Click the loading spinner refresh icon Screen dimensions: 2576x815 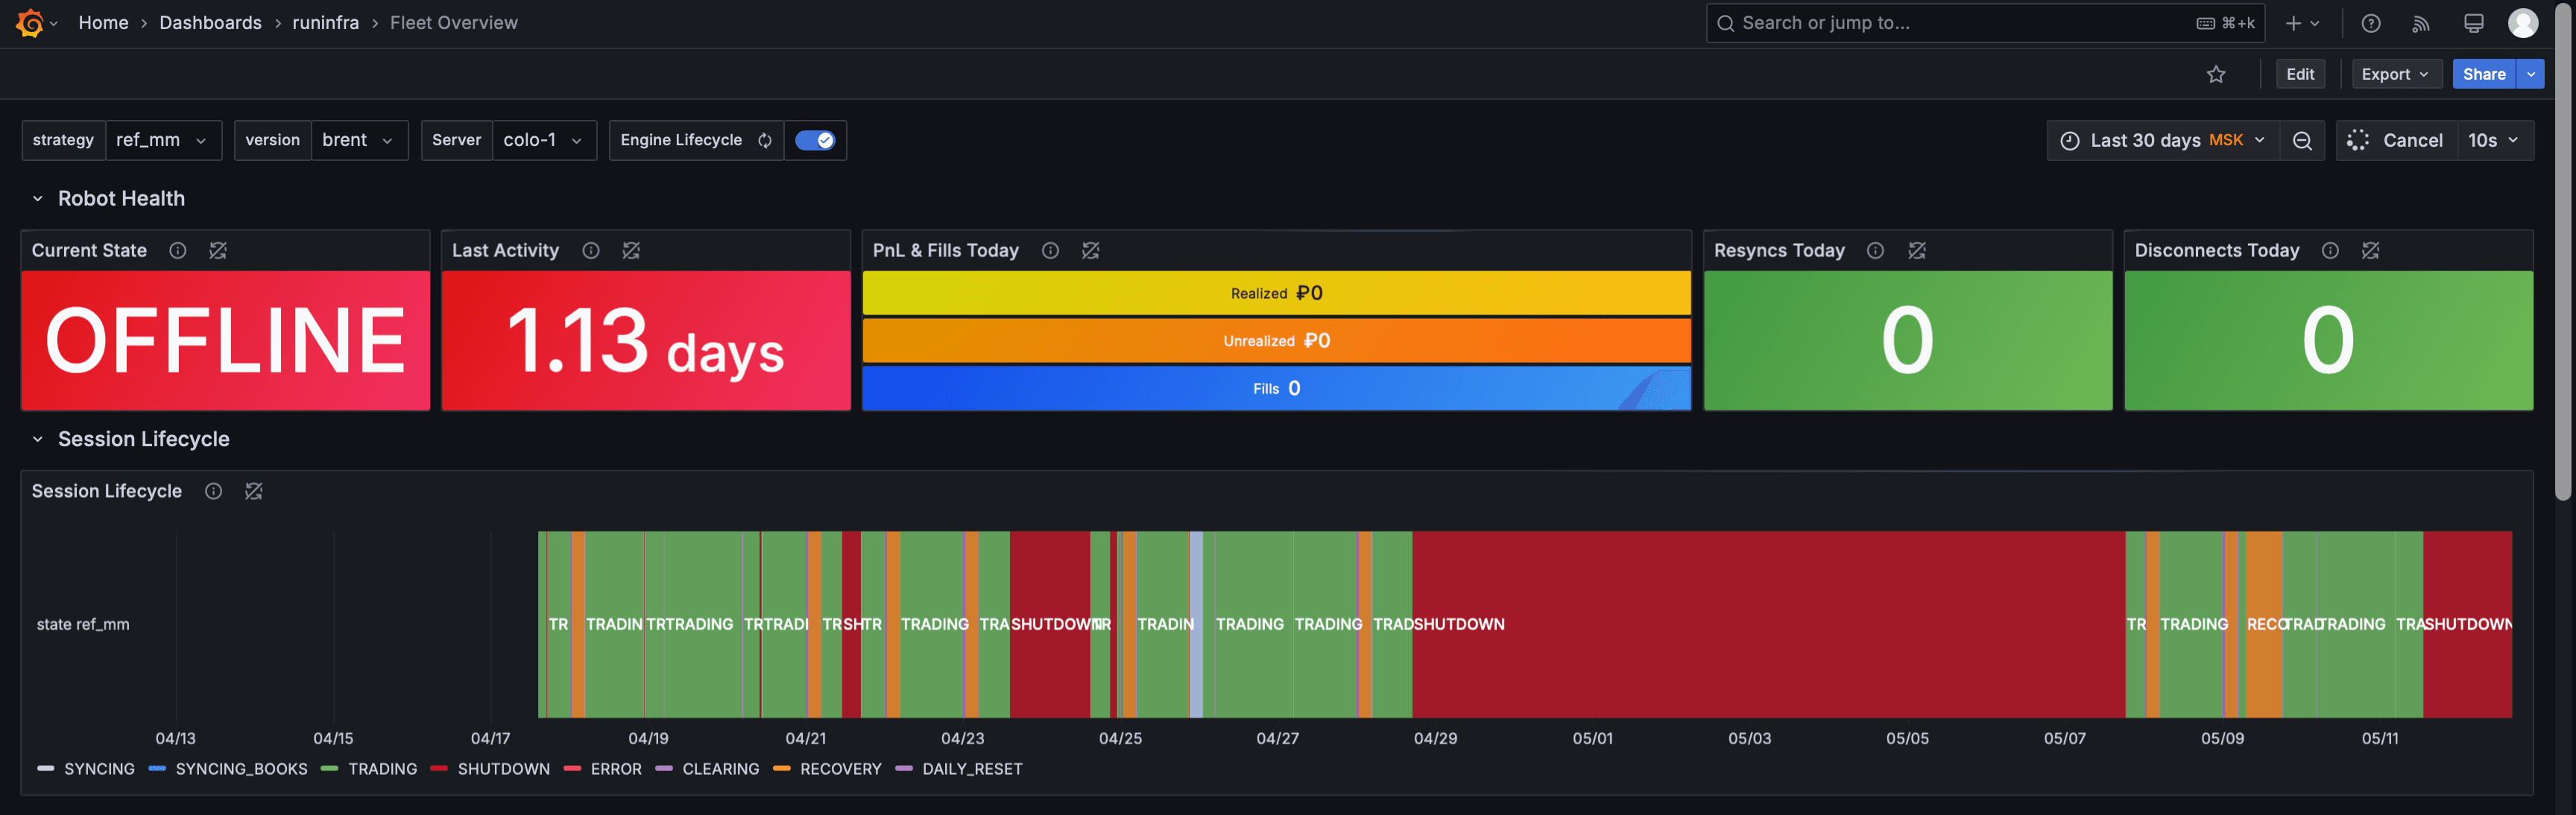[2358, 141]
